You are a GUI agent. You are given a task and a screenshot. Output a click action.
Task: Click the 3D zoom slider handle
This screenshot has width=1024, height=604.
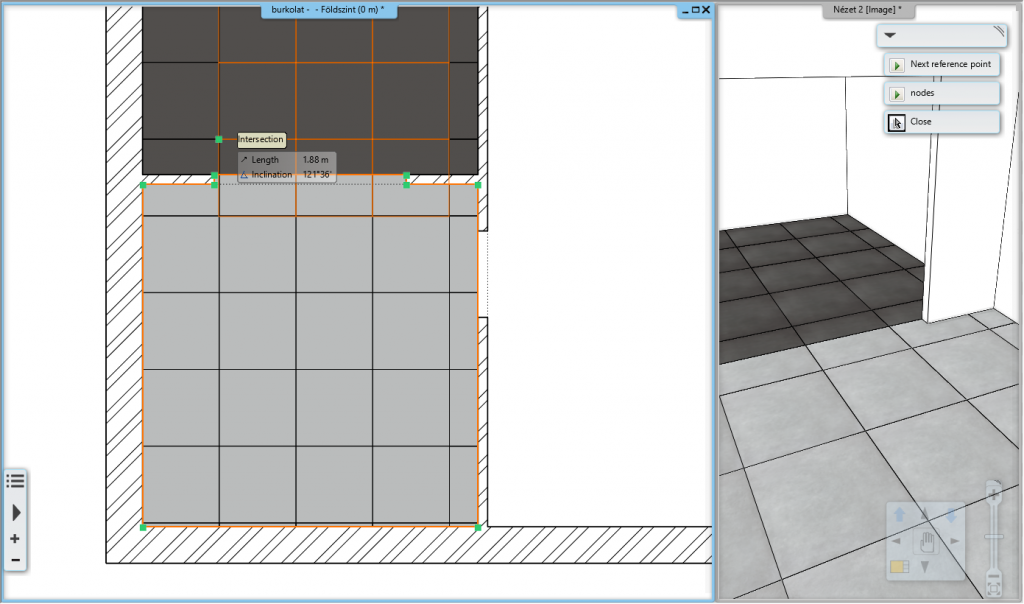coord(993,537)
